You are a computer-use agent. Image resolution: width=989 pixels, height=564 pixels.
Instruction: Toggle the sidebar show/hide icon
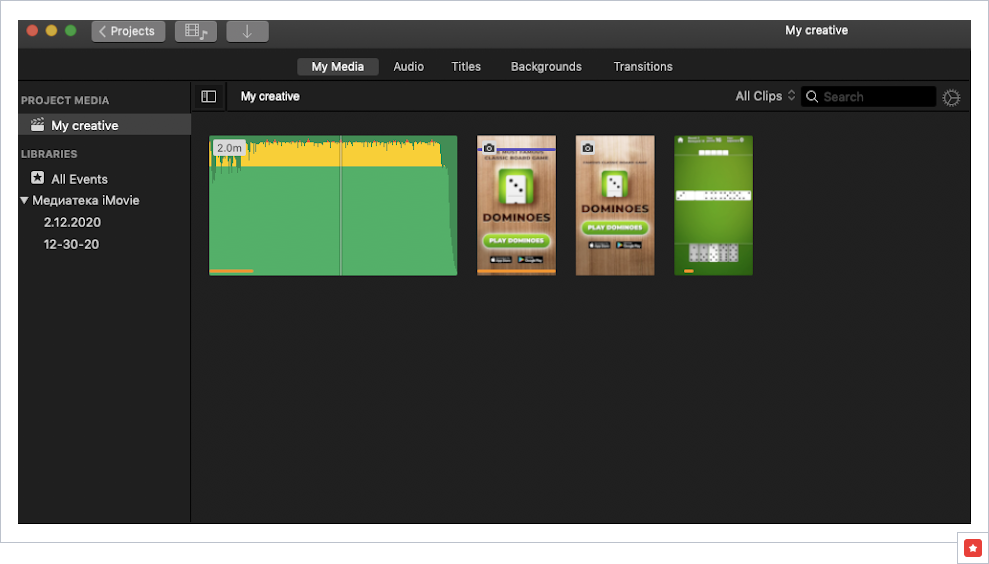coord(209,97)
